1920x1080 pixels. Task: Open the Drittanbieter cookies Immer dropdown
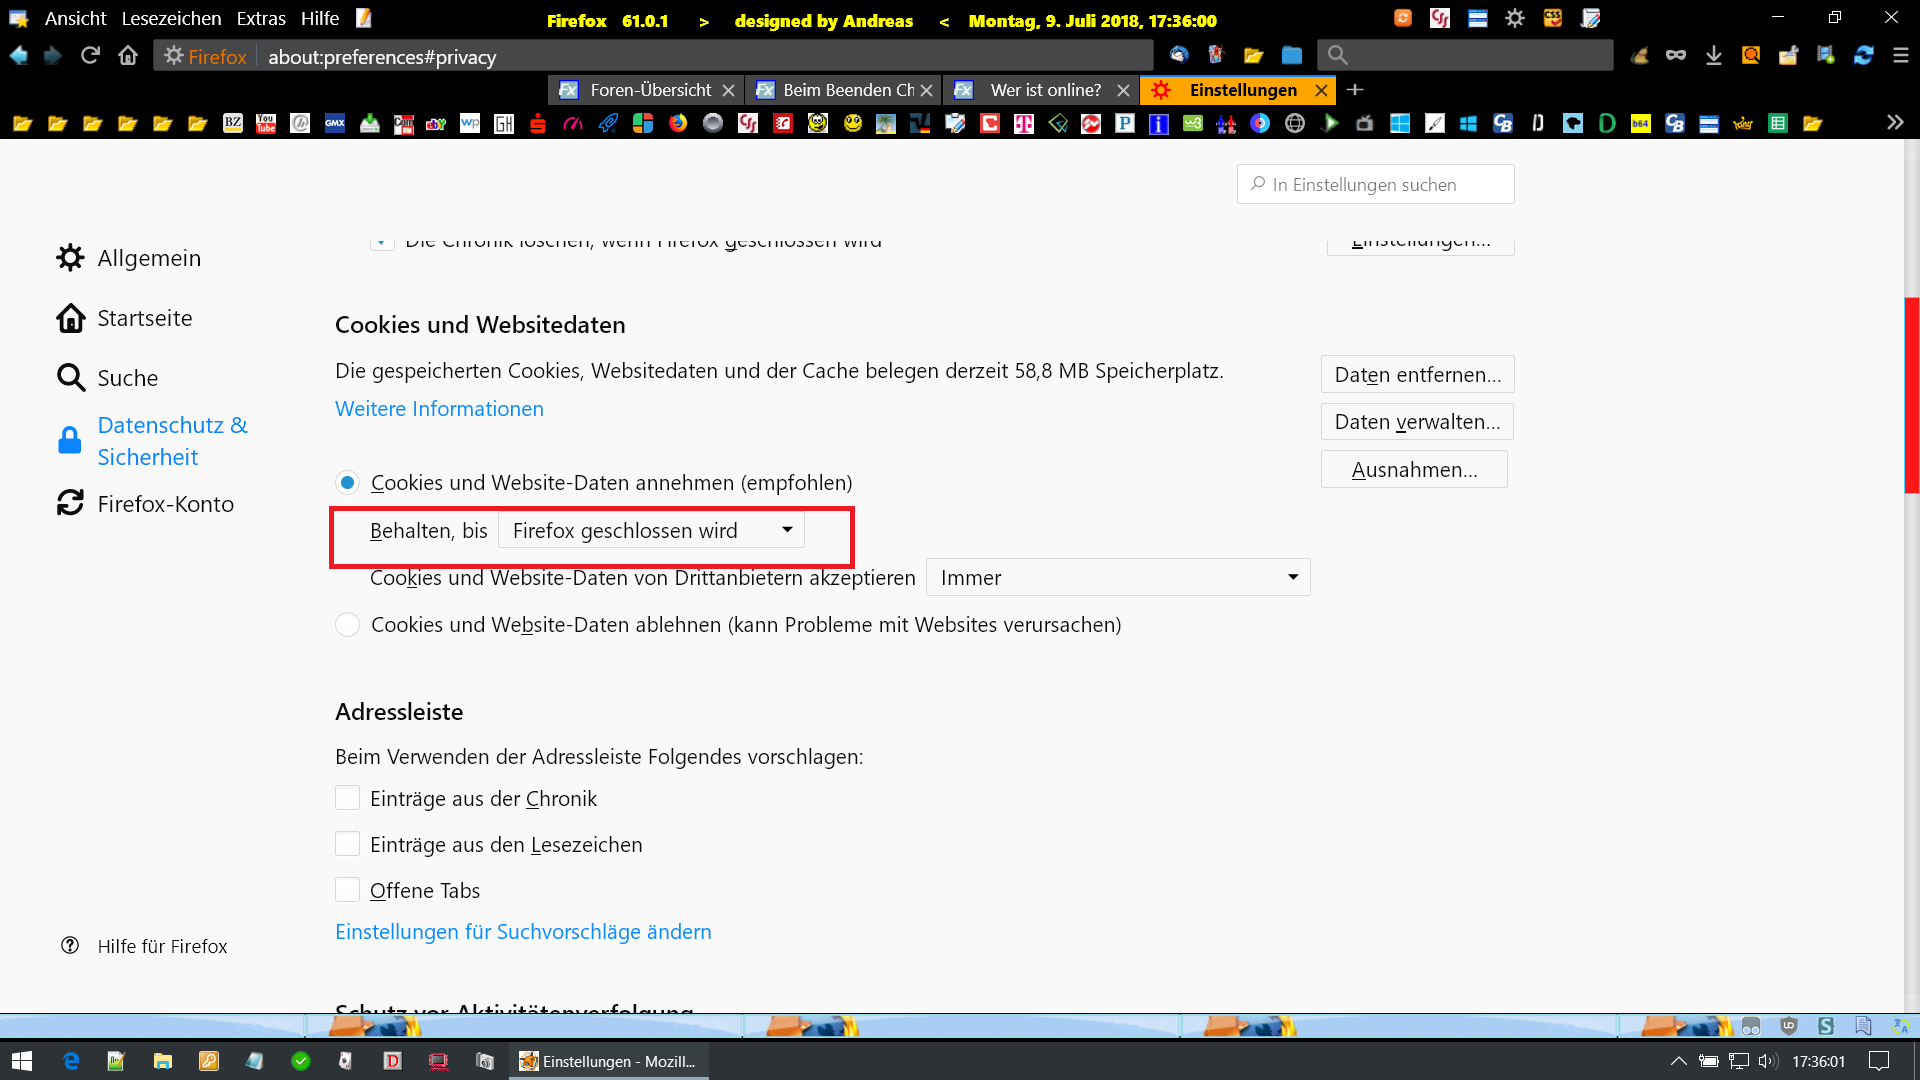click(1117, 578)
